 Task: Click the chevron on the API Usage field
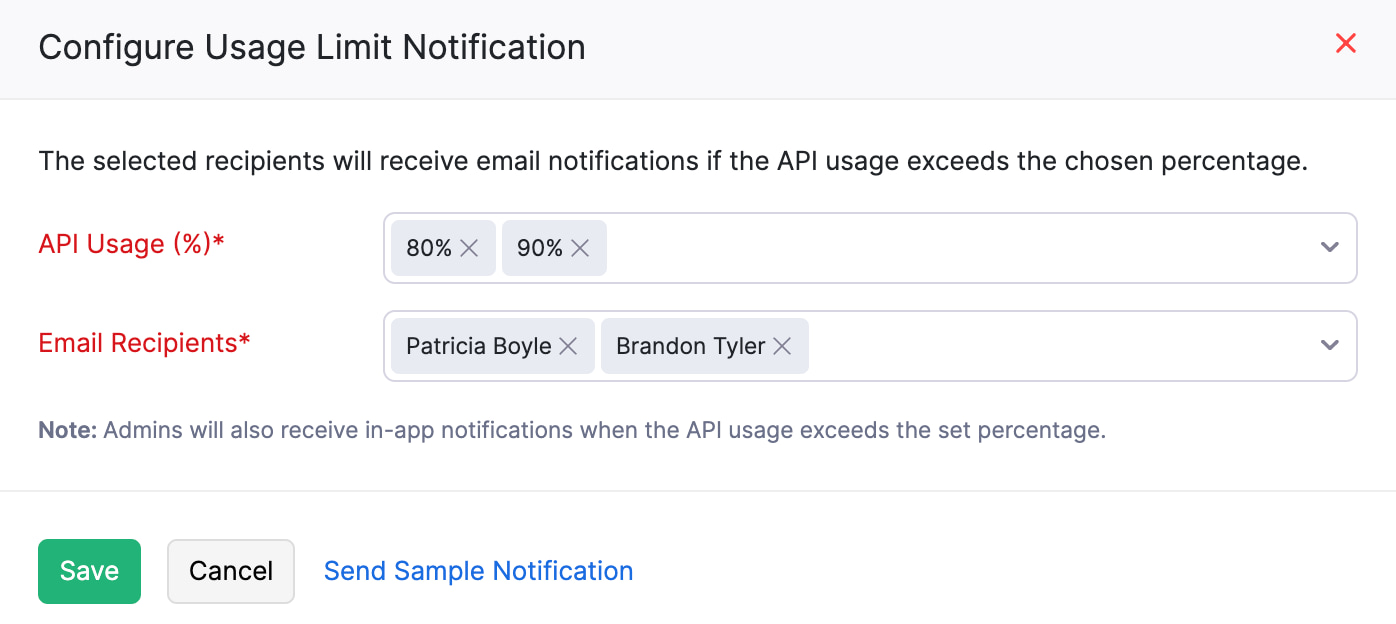1329,247
